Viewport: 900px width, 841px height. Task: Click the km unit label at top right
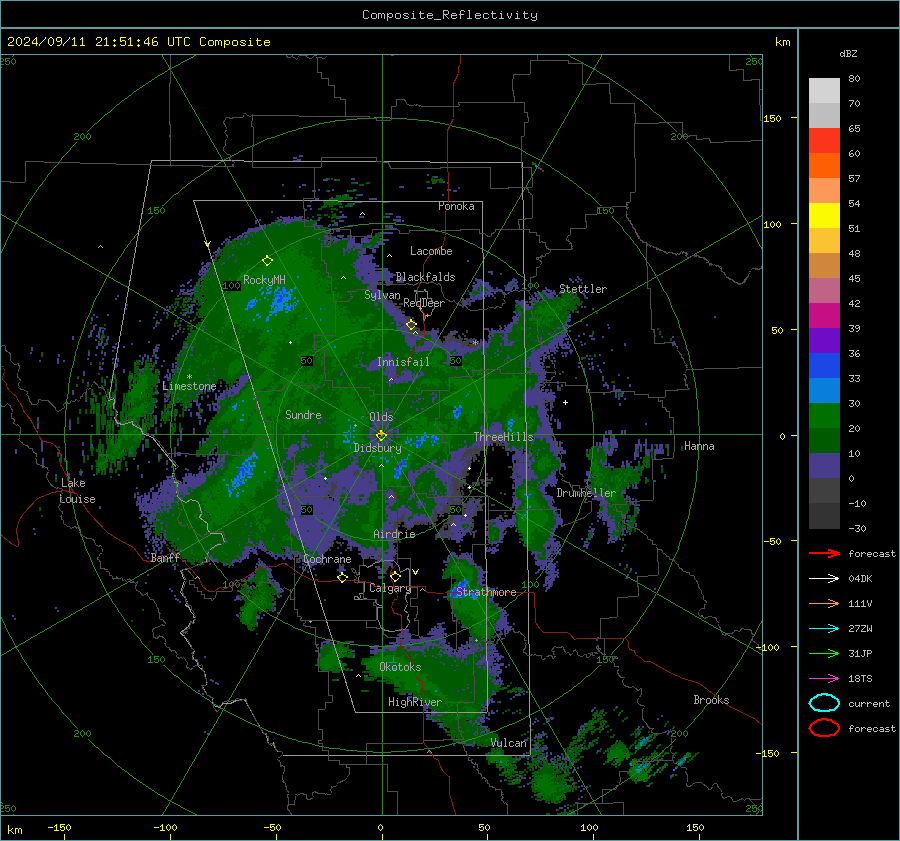(x=782, y=42)
